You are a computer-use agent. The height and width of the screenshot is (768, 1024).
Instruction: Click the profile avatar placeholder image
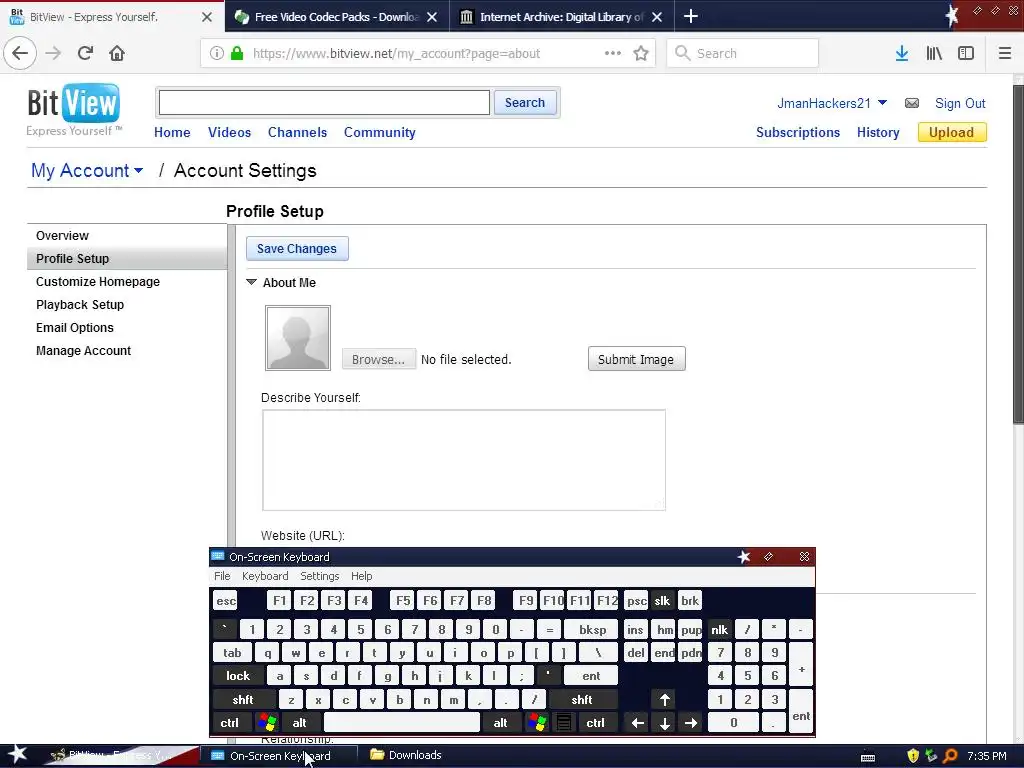[298, 338]
